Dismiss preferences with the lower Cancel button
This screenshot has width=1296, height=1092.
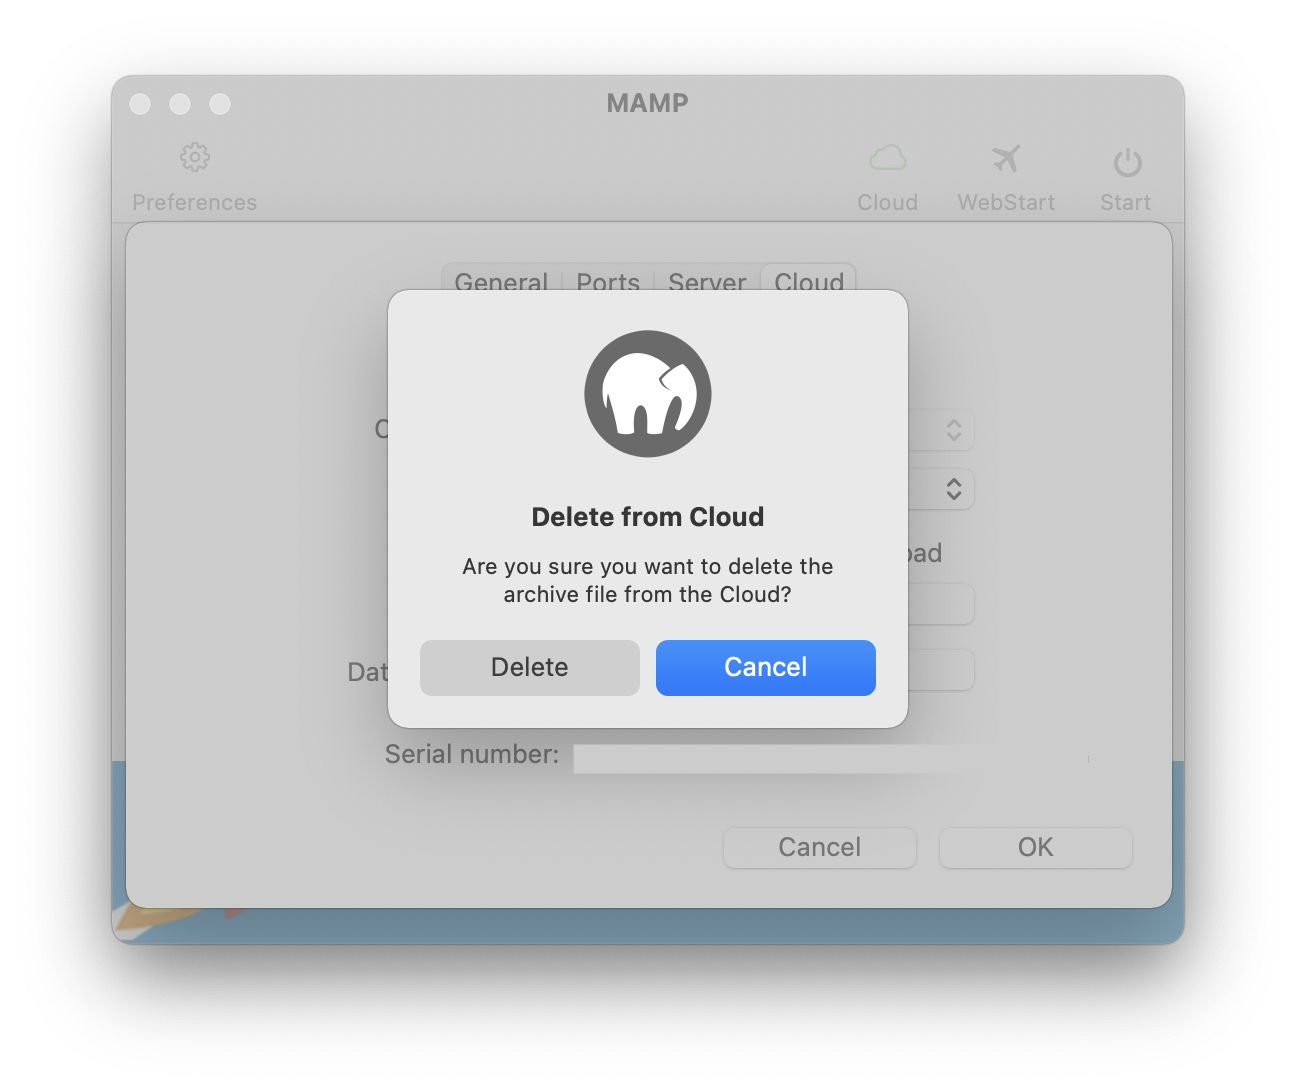(819, 847)
